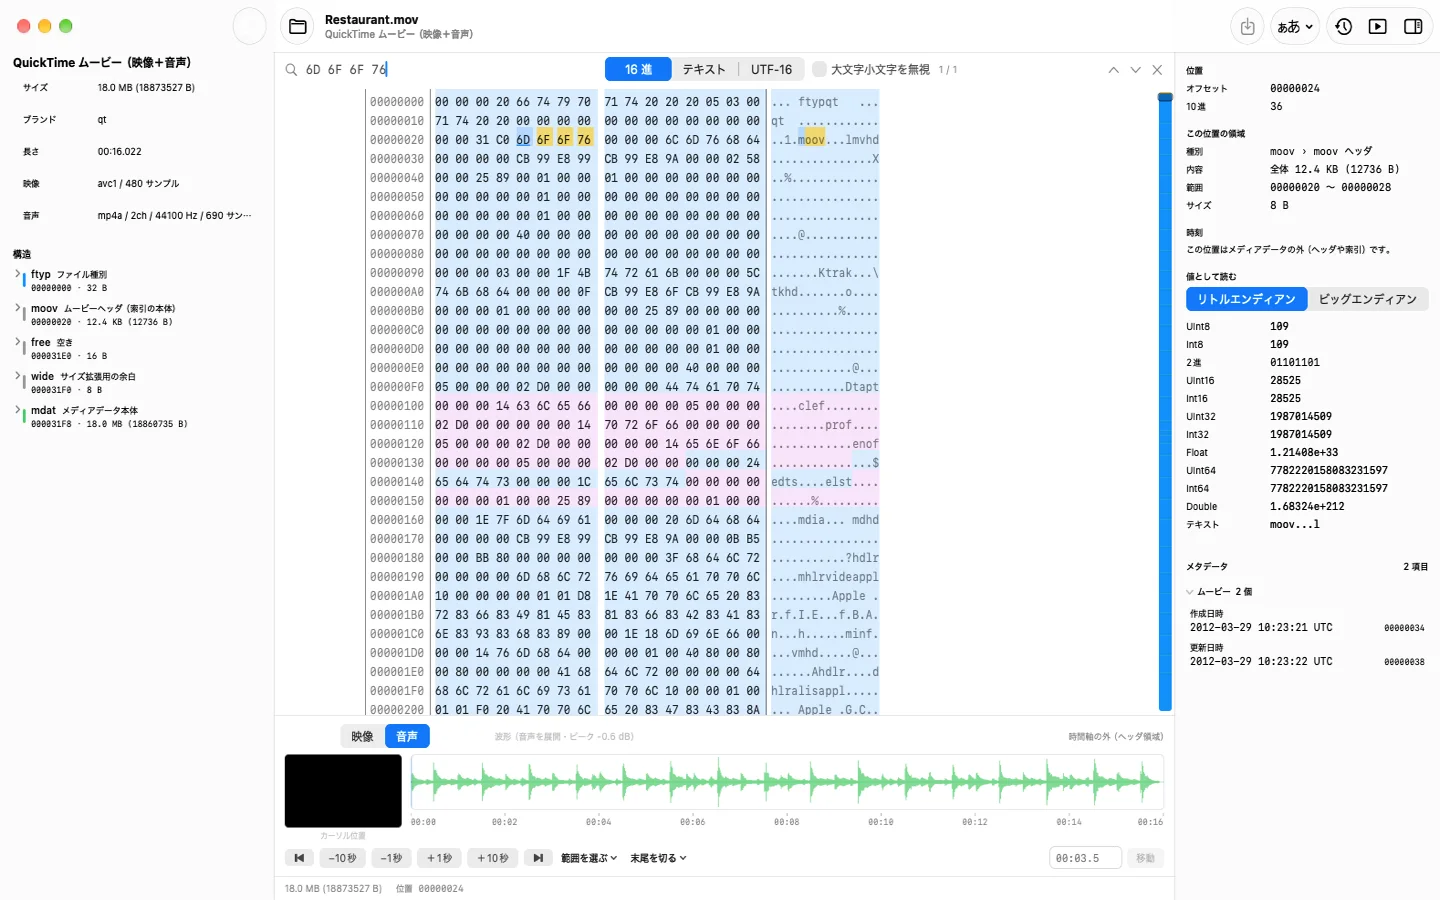
Task: Toggle the media preview panel icon
Action: (1378, 27)
